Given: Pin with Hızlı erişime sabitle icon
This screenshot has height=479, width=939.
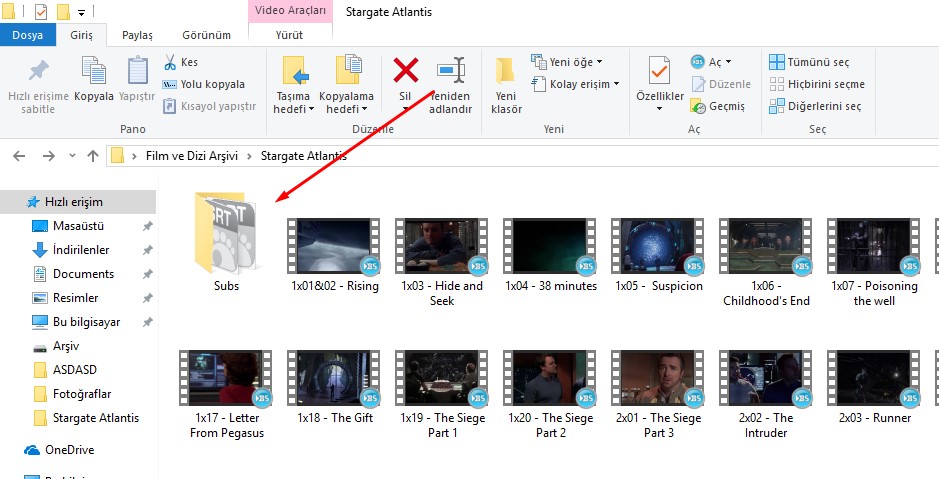Looking at the screenshot, I should tap(38, 71).
